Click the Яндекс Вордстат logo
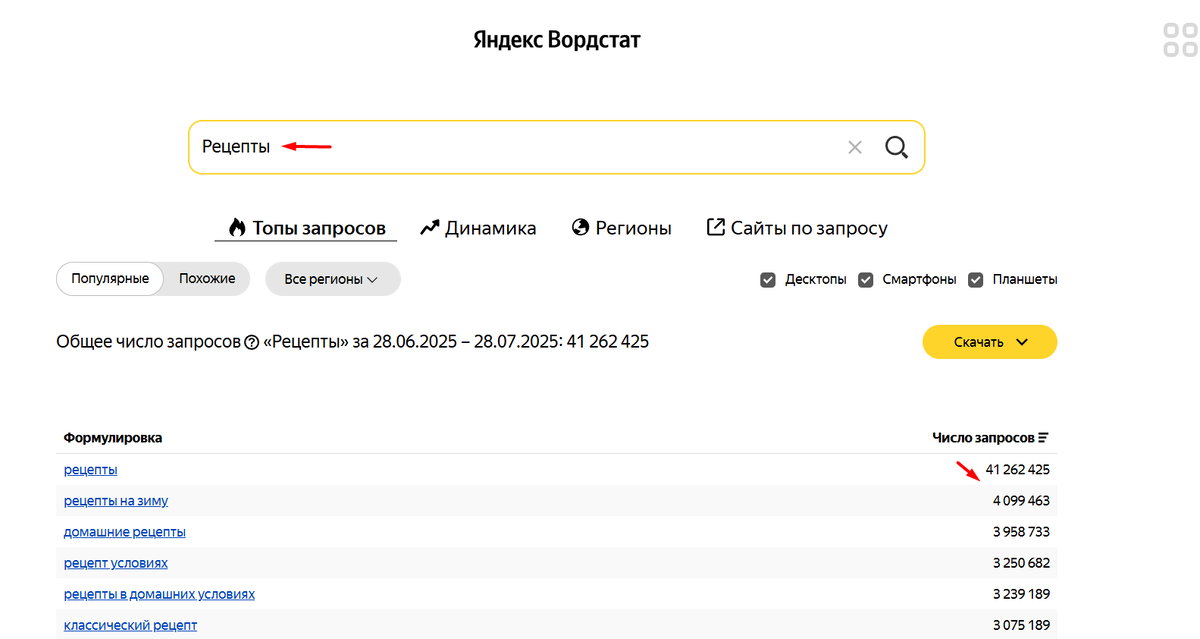The image size is (1200, 639). [x=557, y=40]
